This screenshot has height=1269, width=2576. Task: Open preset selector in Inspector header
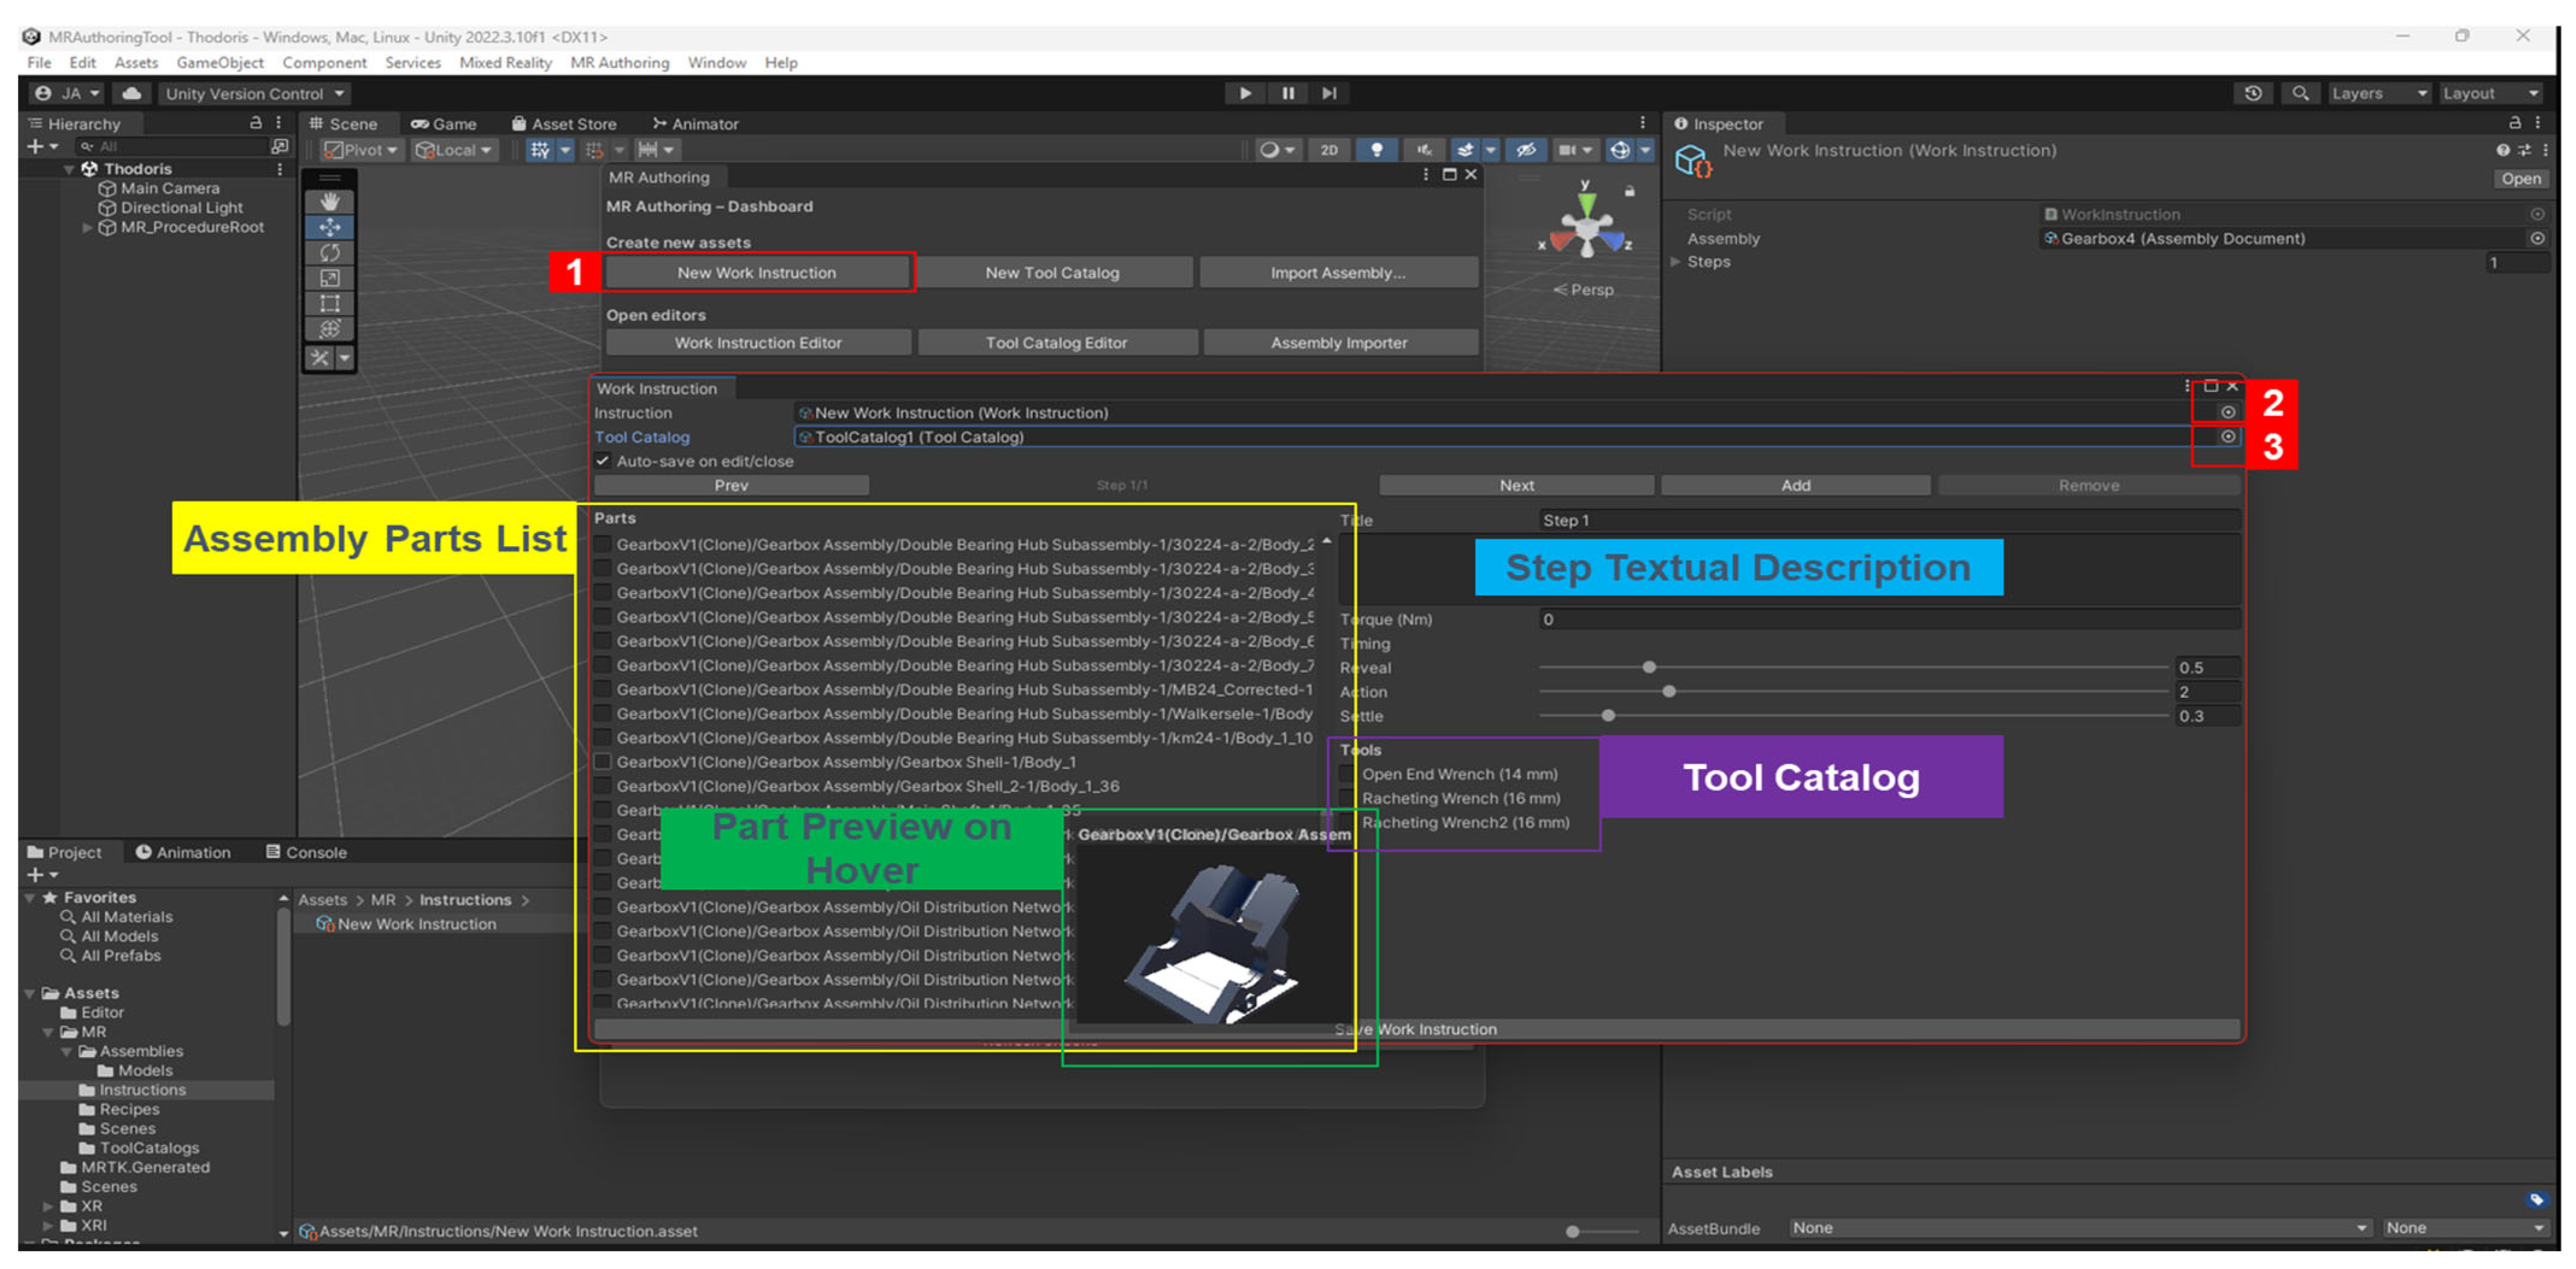coord(2524,150)
